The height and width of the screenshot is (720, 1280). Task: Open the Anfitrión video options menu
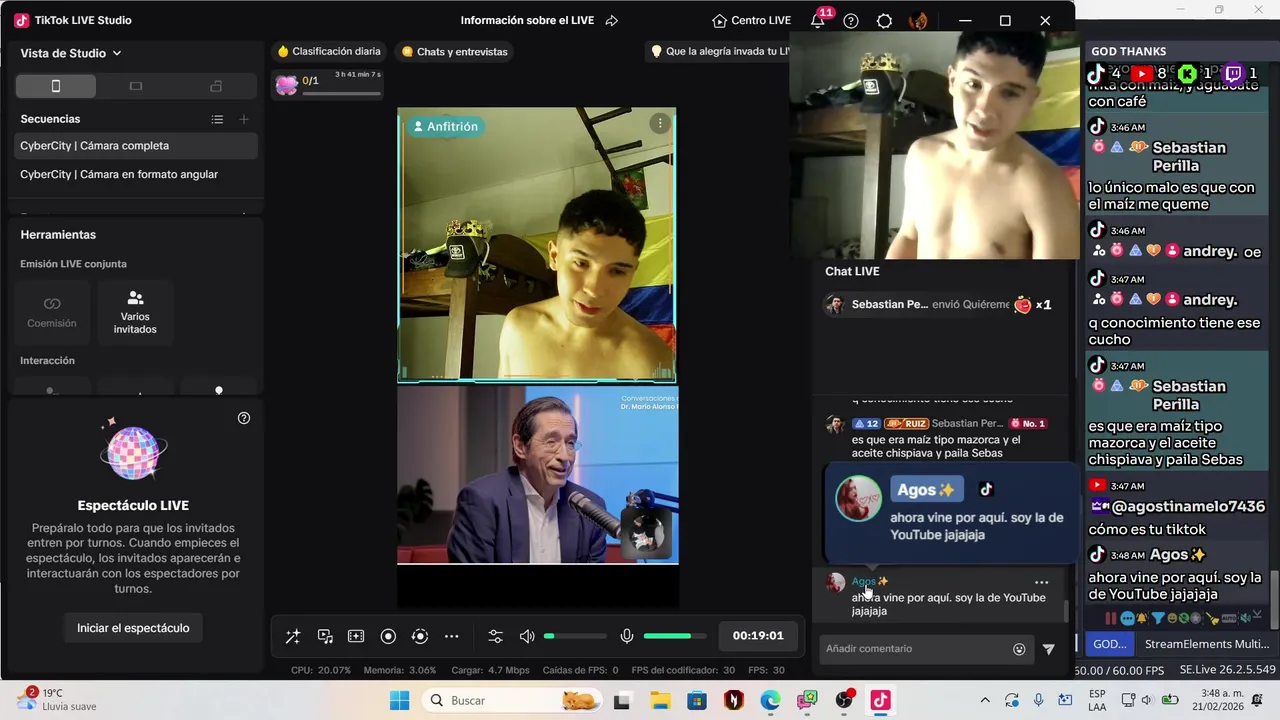[660, 123]
